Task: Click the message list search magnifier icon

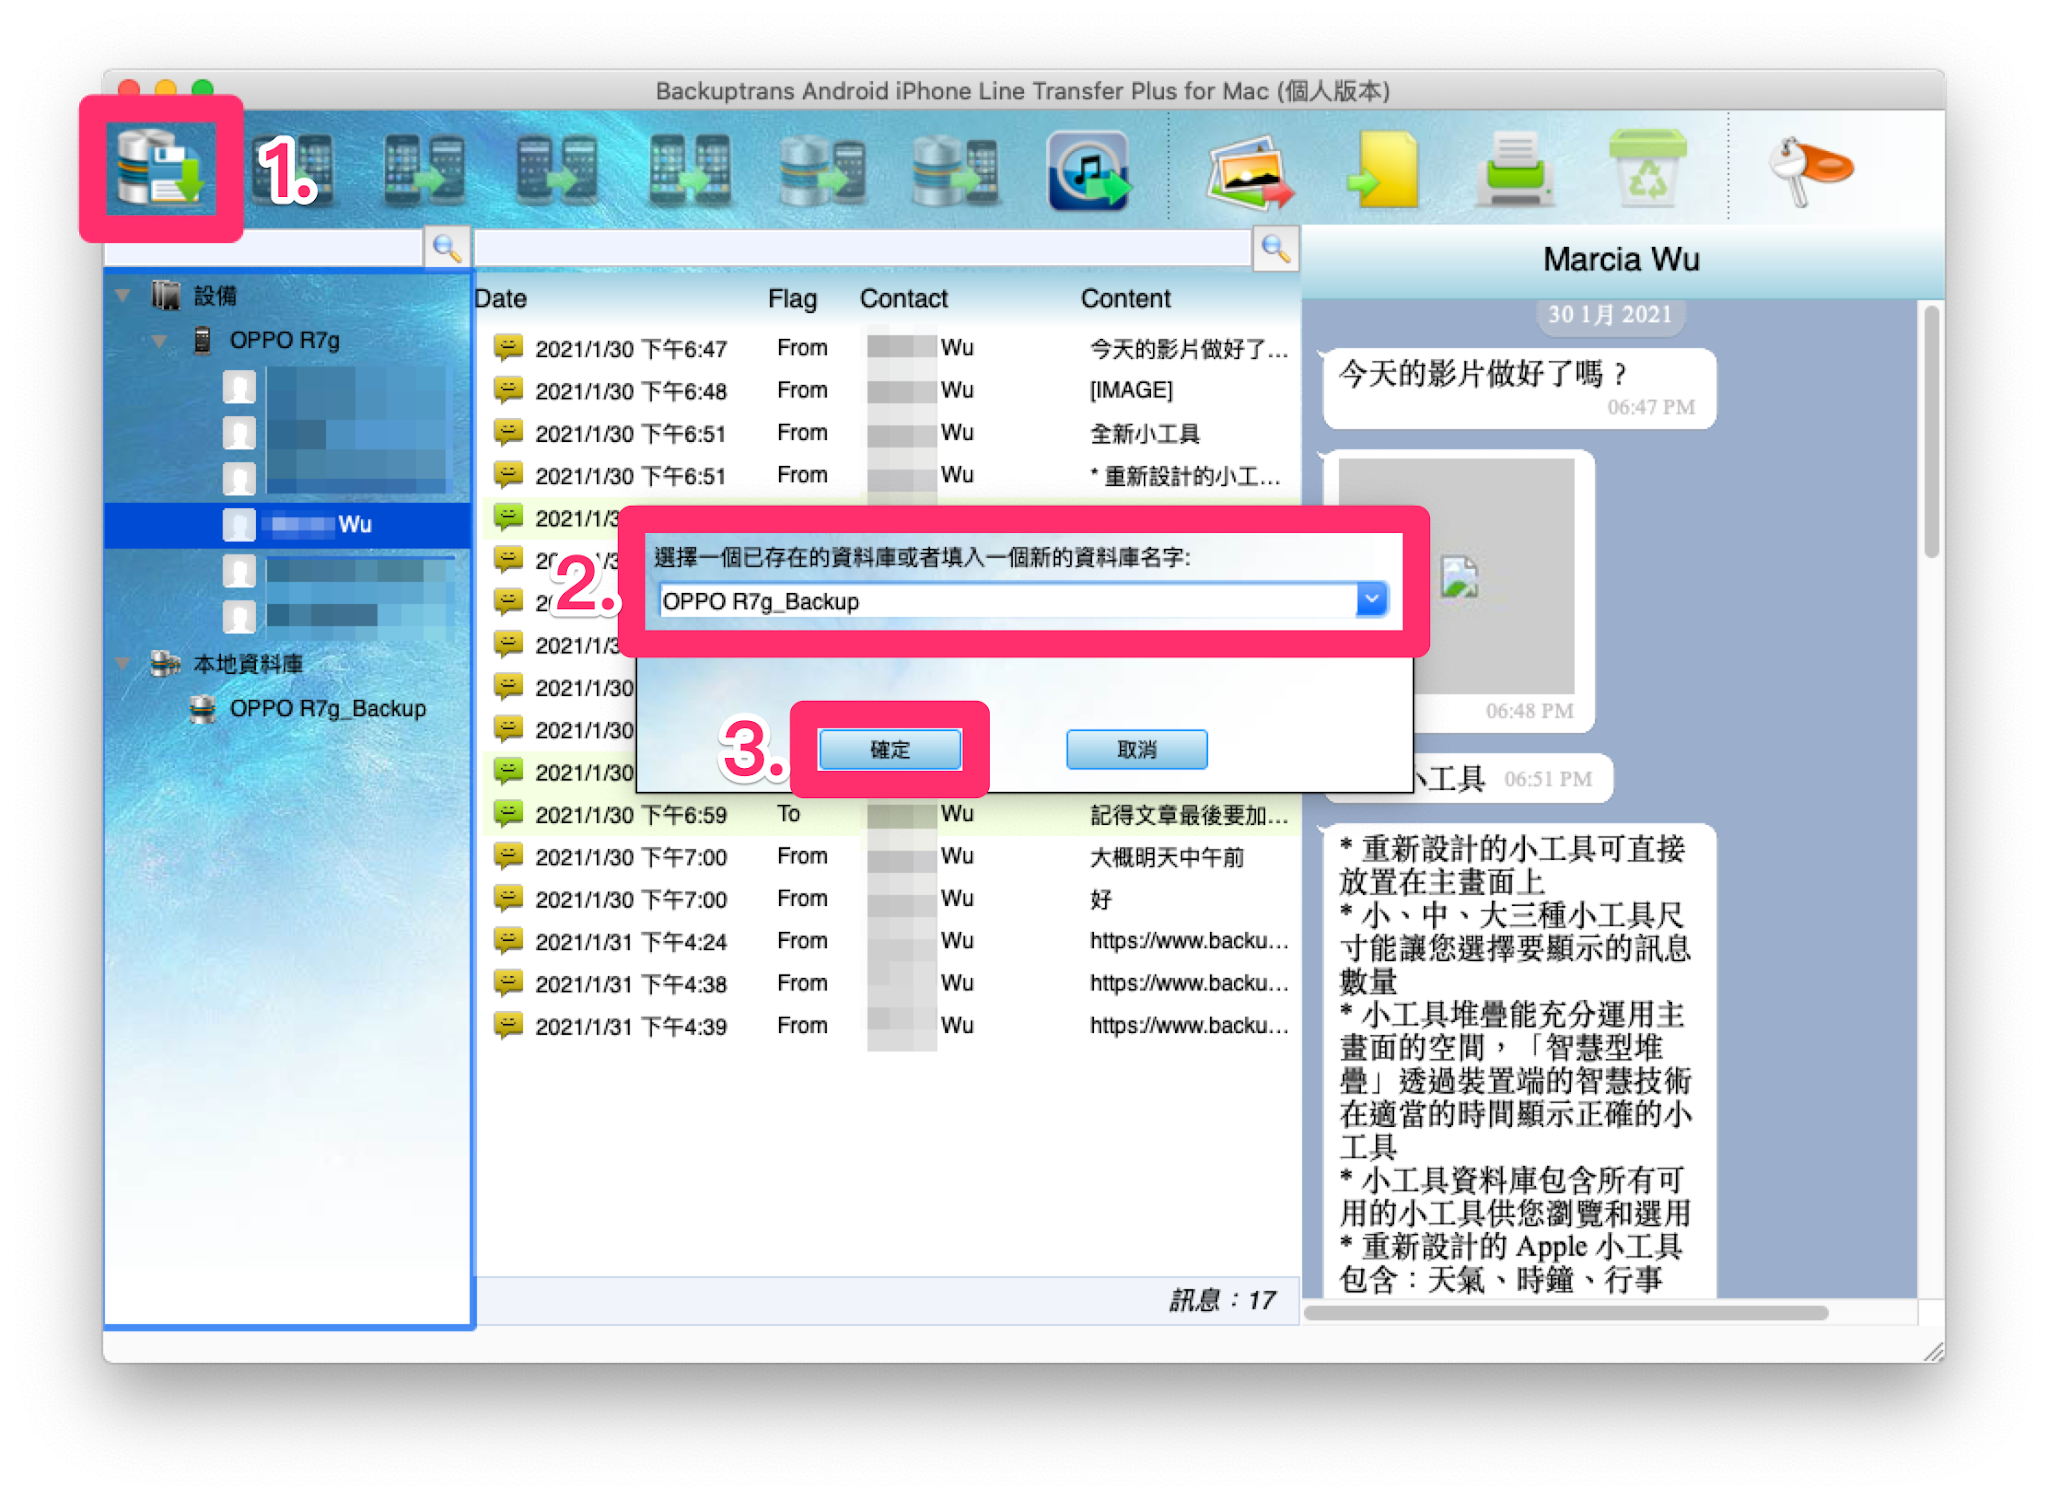Action: 1275,247
